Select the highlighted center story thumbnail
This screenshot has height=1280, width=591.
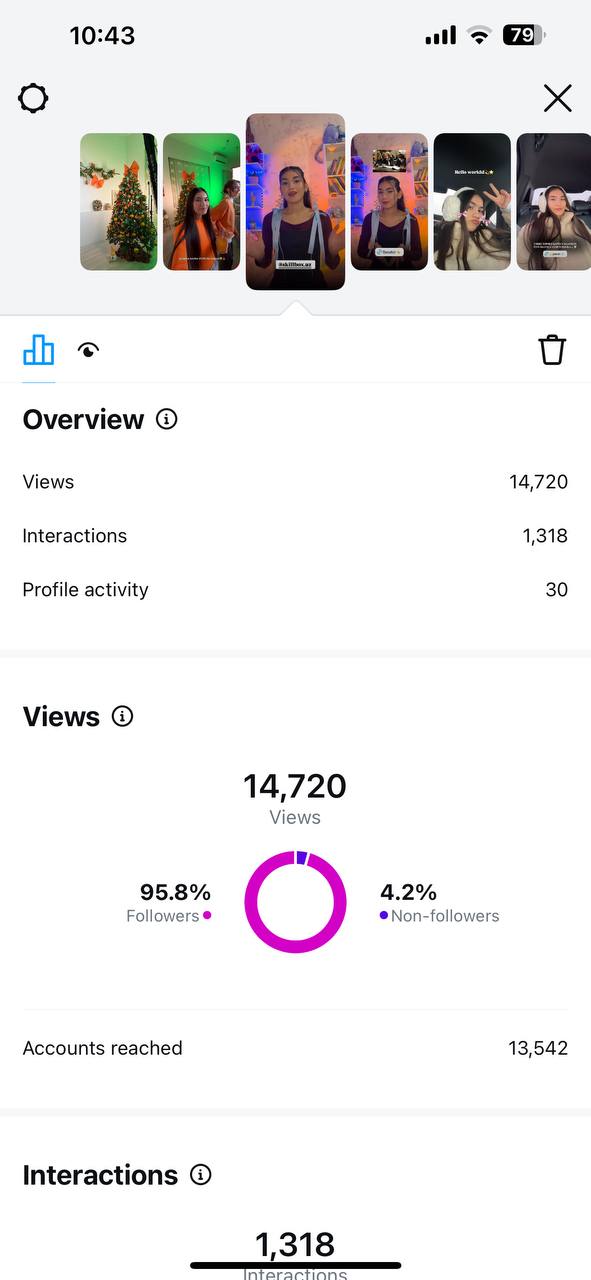(x=295, y=202)
